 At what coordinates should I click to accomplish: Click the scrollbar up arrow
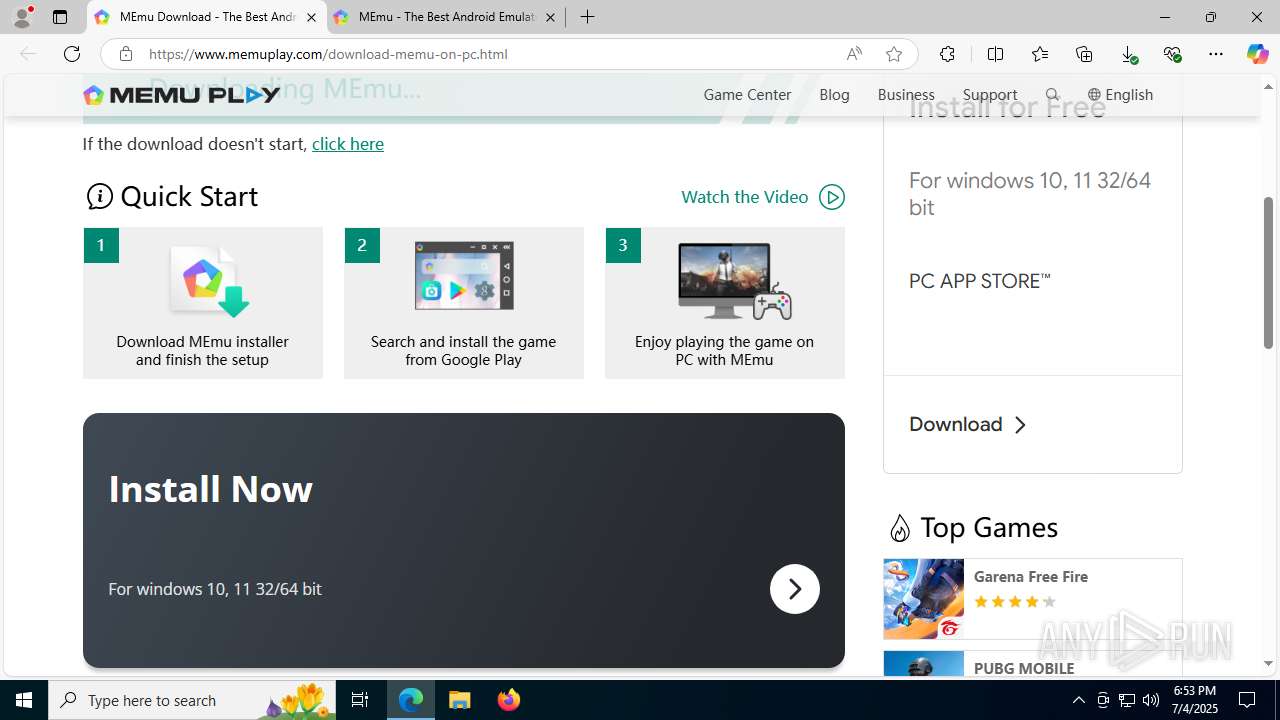pos(1268,86)
